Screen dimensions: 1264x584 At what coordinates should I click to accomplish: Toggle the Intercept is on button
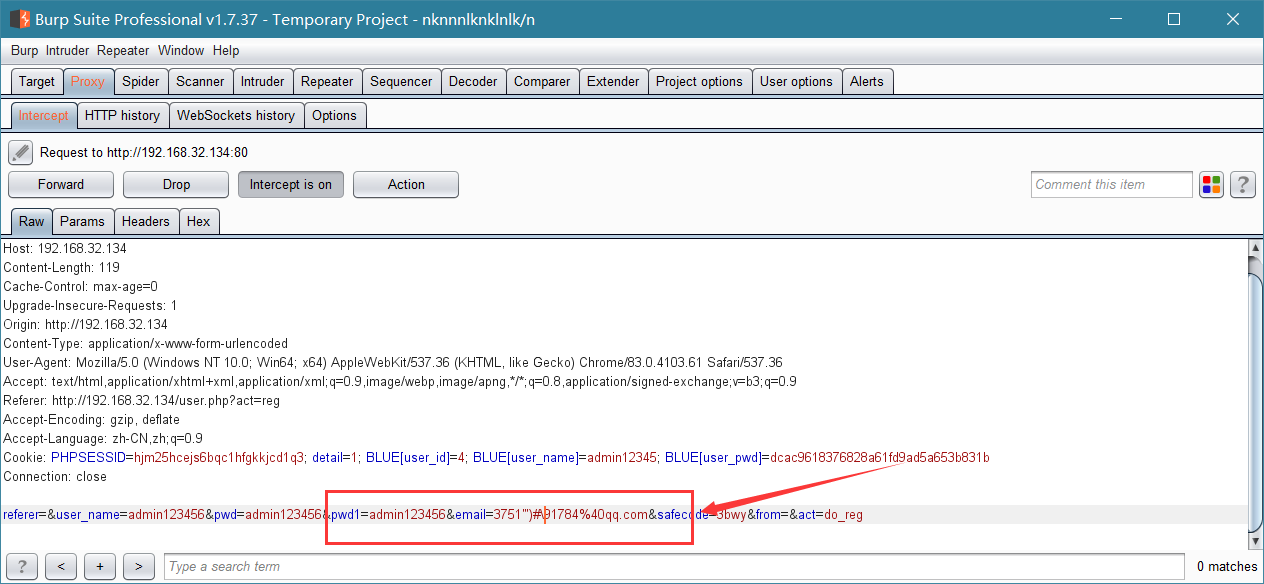click(x=291, y=185)
